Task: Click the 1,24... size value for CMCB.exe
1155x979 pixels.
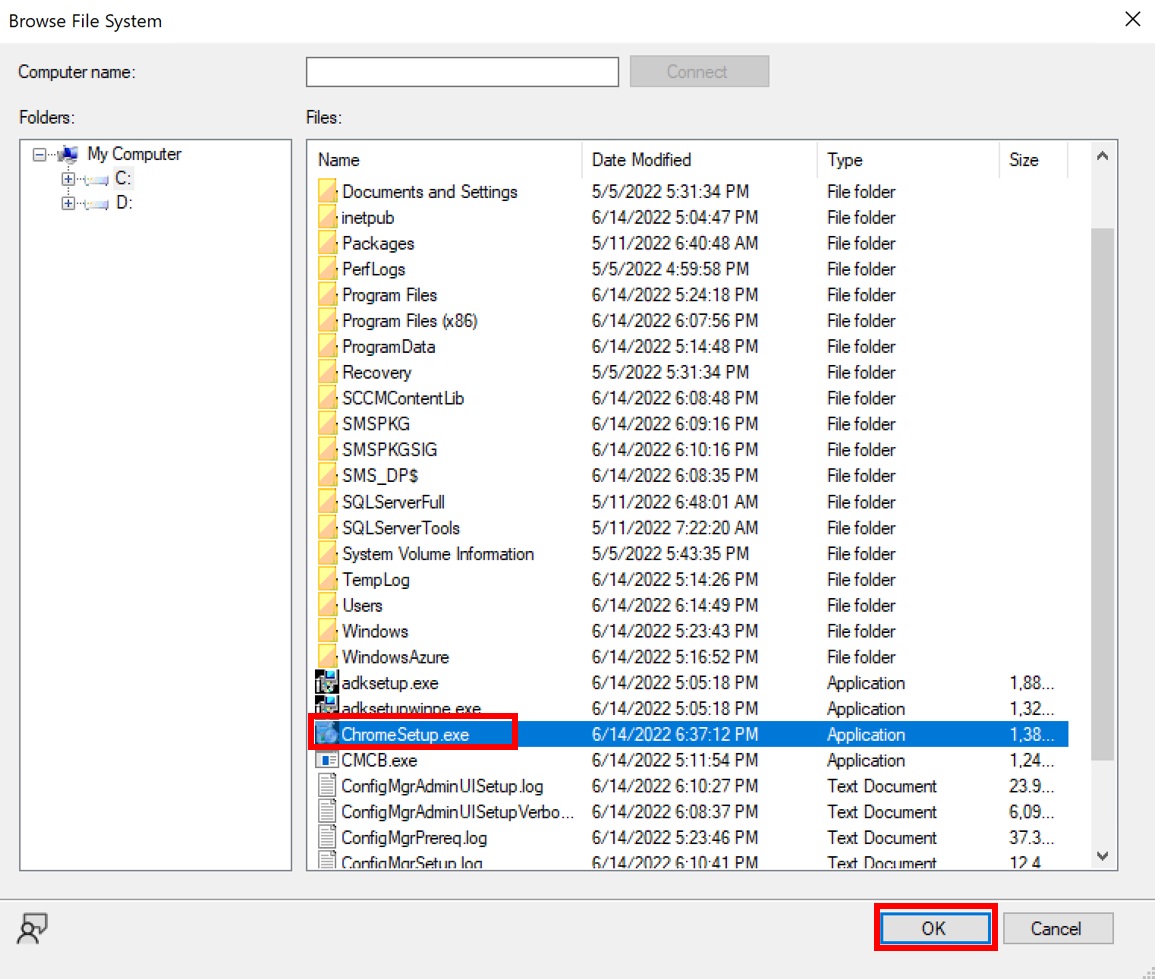Action: (x=1031, y=760)
